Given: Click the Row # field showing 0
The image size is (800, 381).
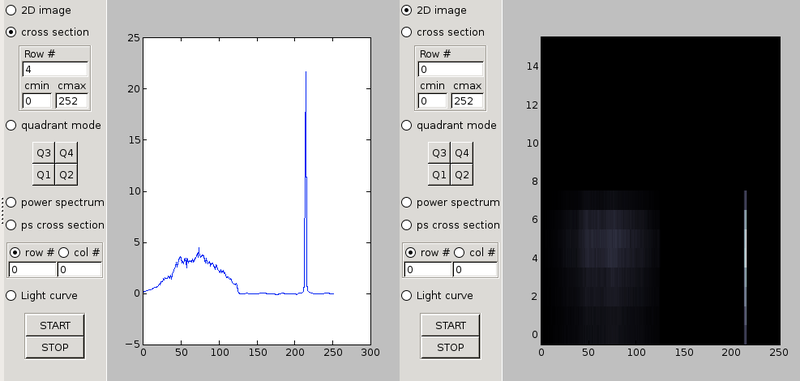Looking at the screenshot, I should [x=451, y=69].
